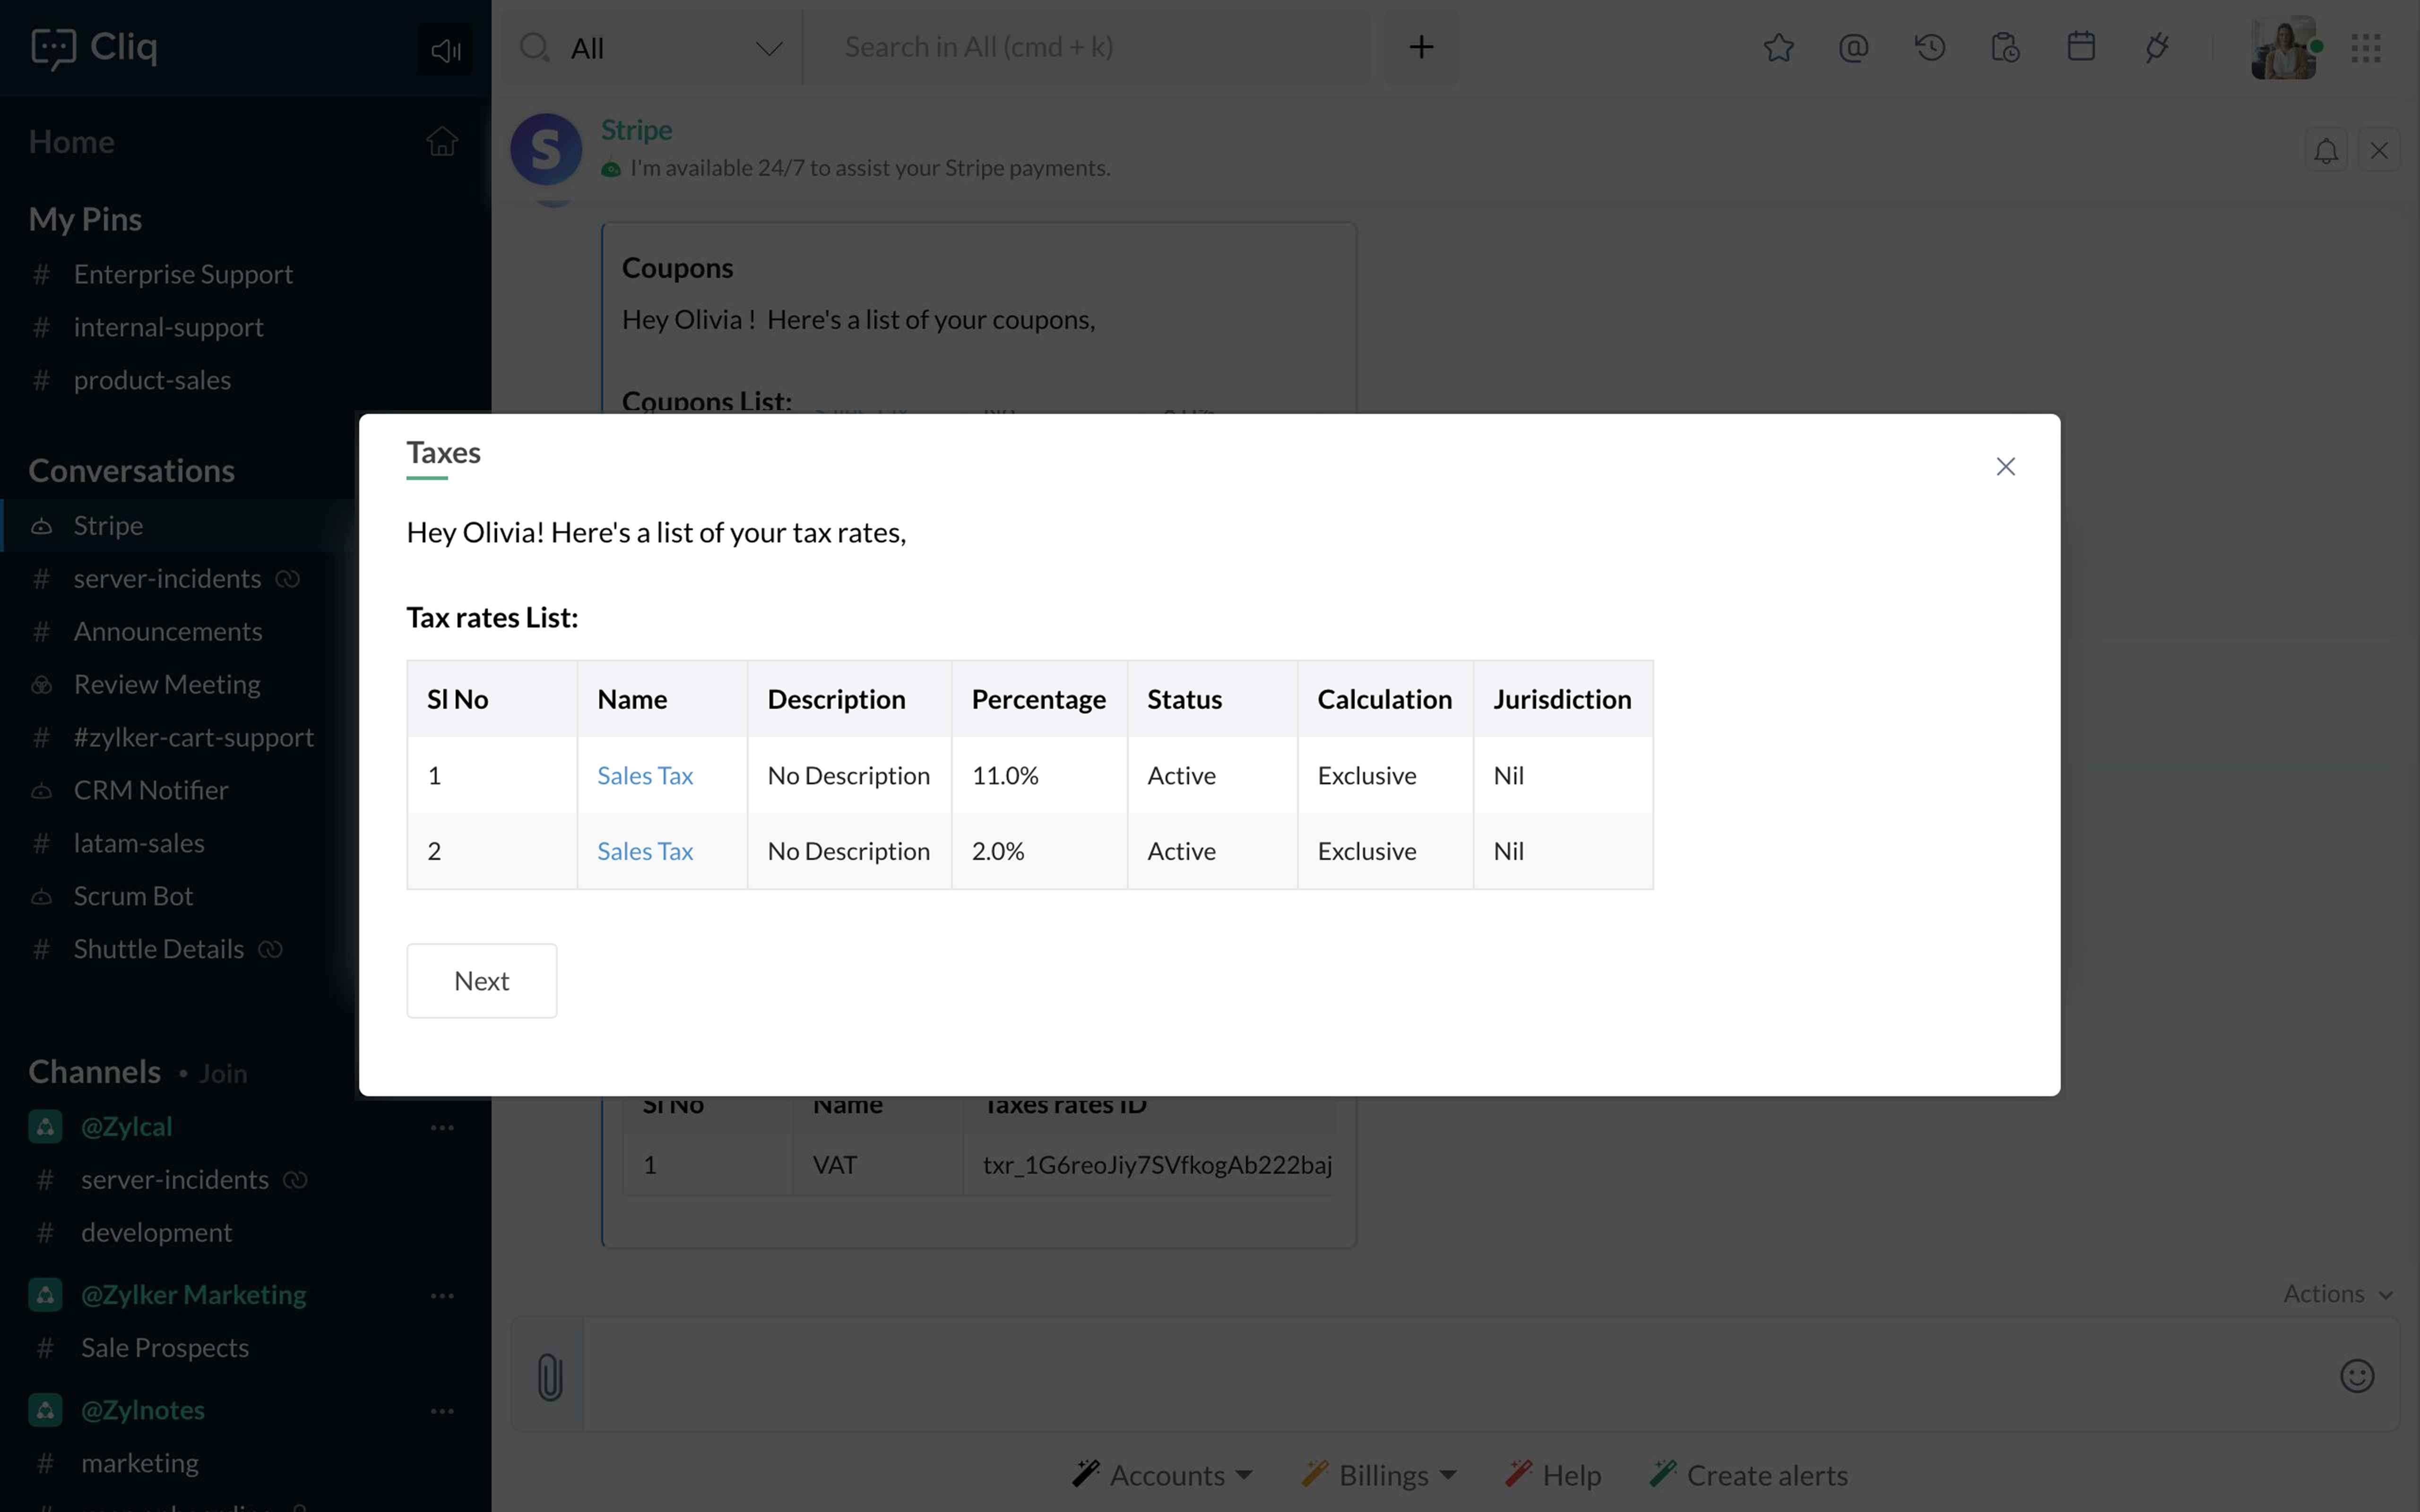Select the Taxes tab heading
2420x1512 pixels.
tap(443, 453)
